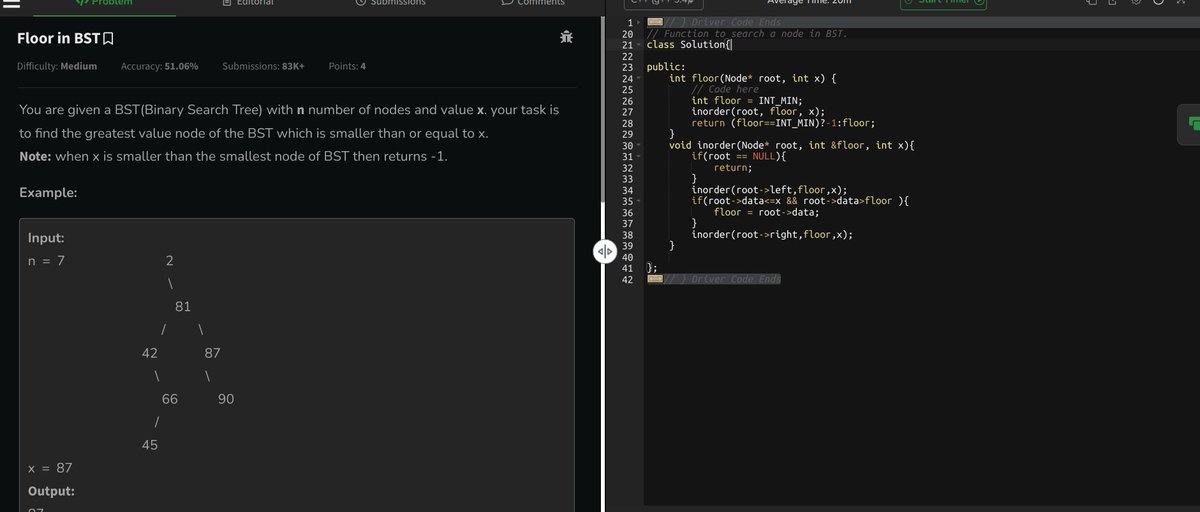Click the 'Input:' label in the example
This screenshot has width=1200, height=512.
[47, 238]
